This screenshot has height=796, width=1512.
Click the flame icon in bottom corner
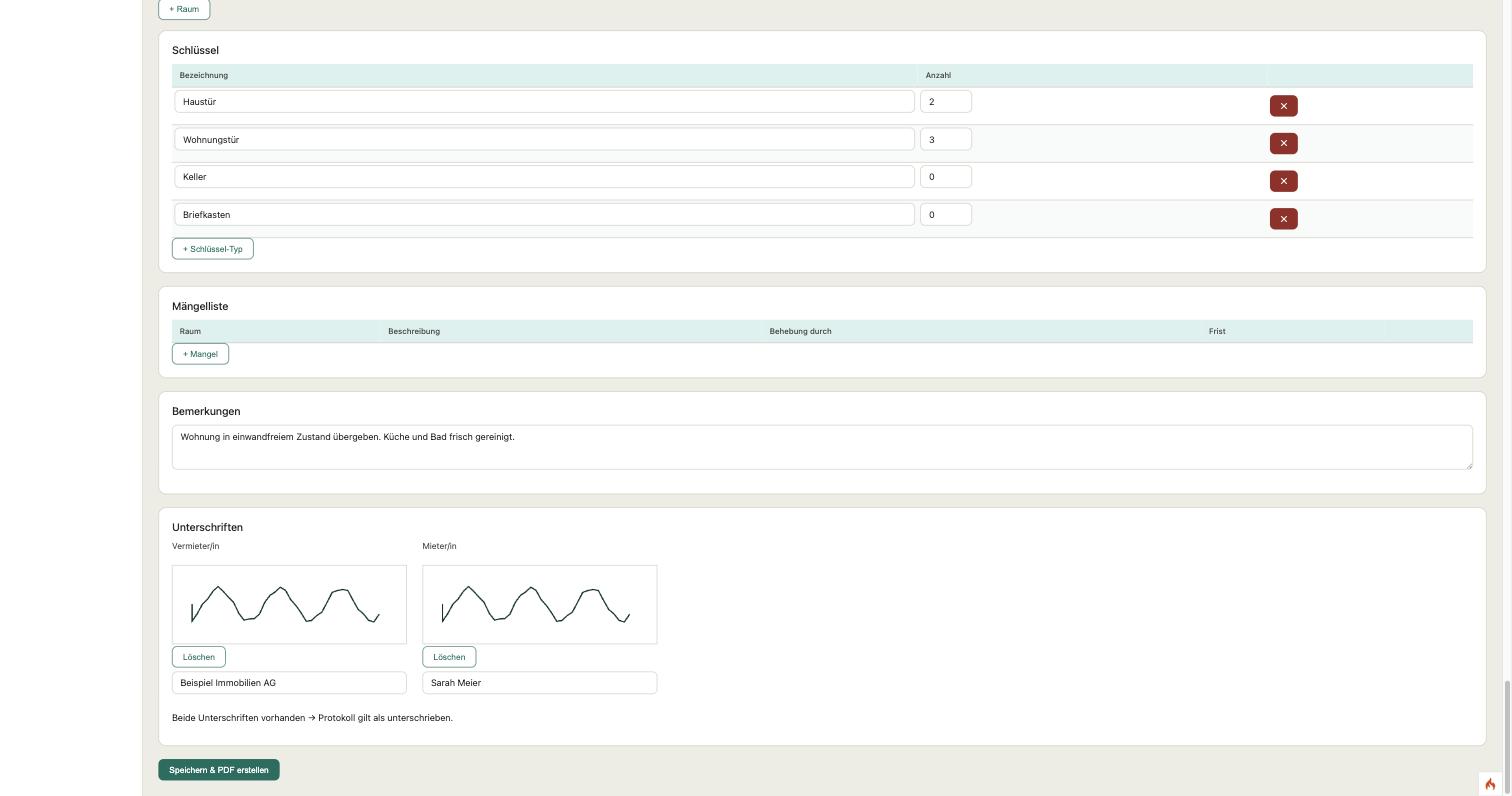(1490, 784)
